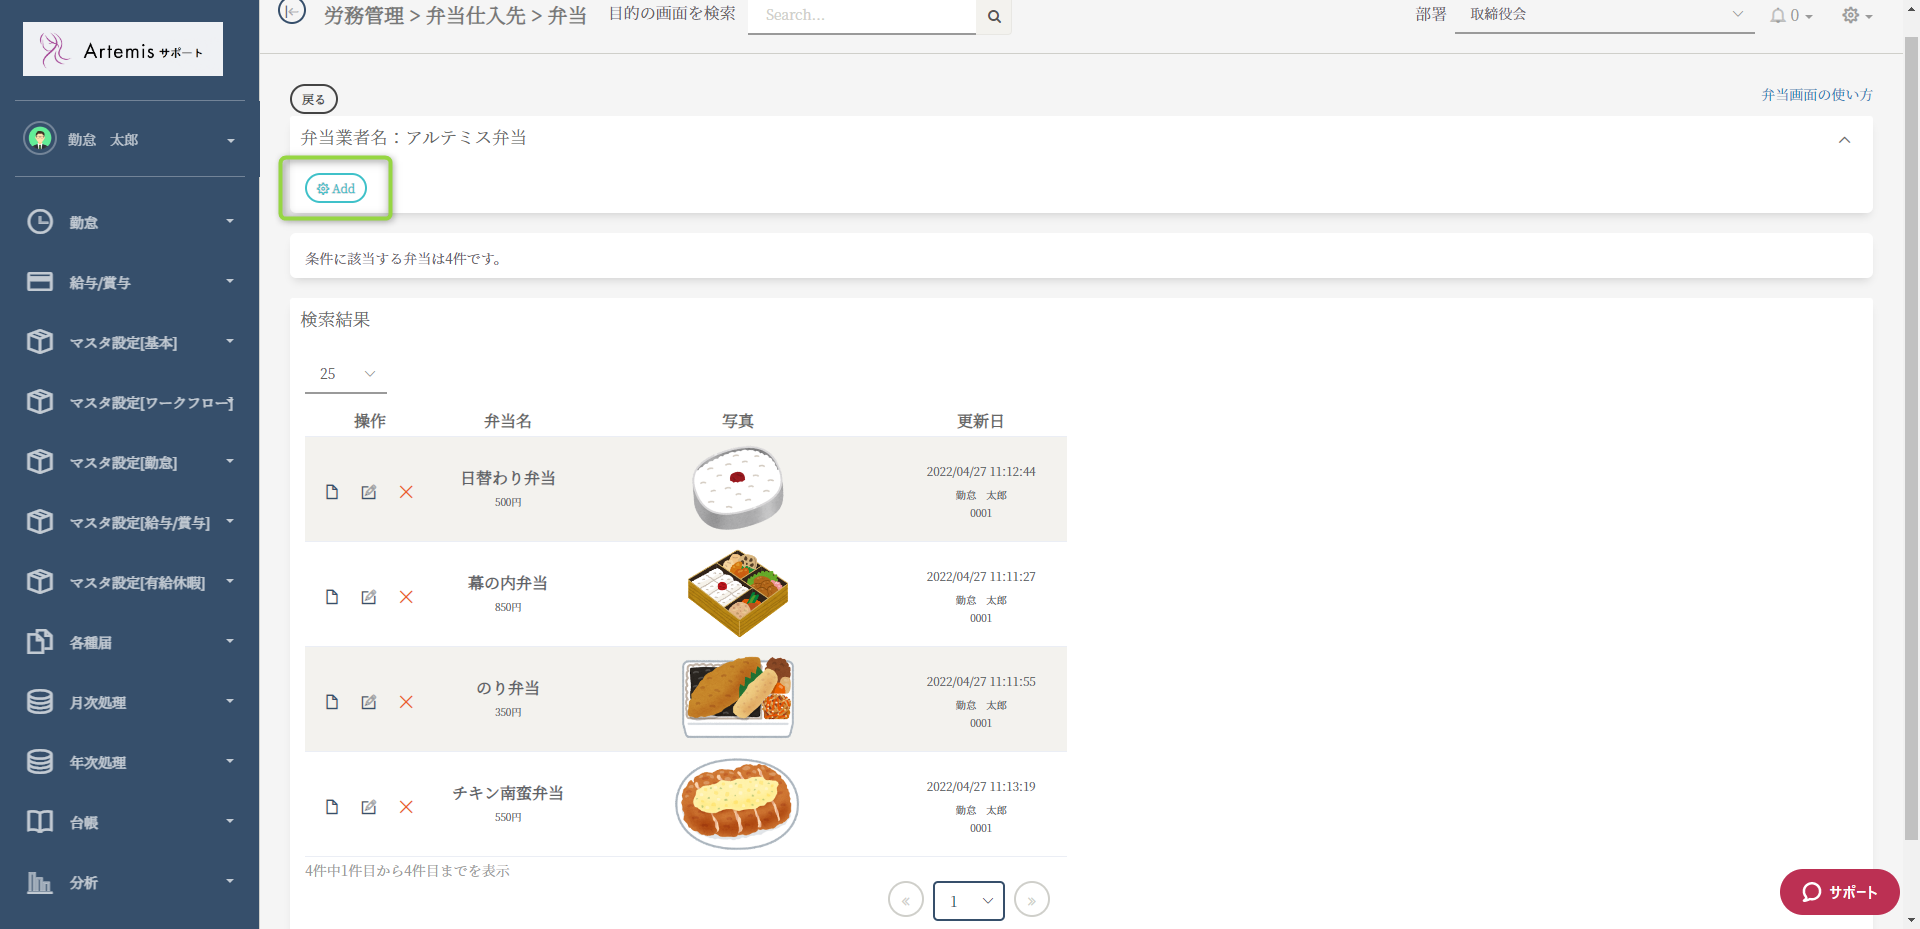Delete the 幕の内弁当 row with red X
The image size is (1920, 929).
coord(406,597)
